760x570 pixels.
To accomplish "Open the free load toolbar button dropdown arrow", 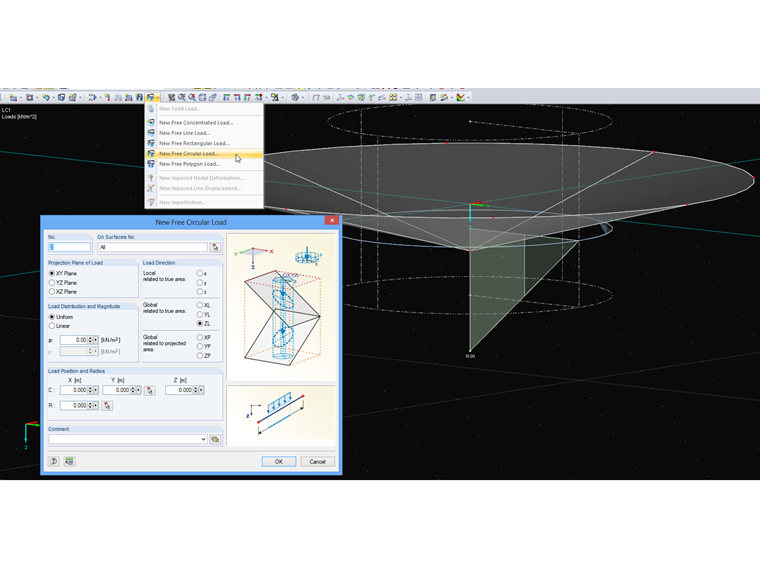I will [x=158, y=98].
